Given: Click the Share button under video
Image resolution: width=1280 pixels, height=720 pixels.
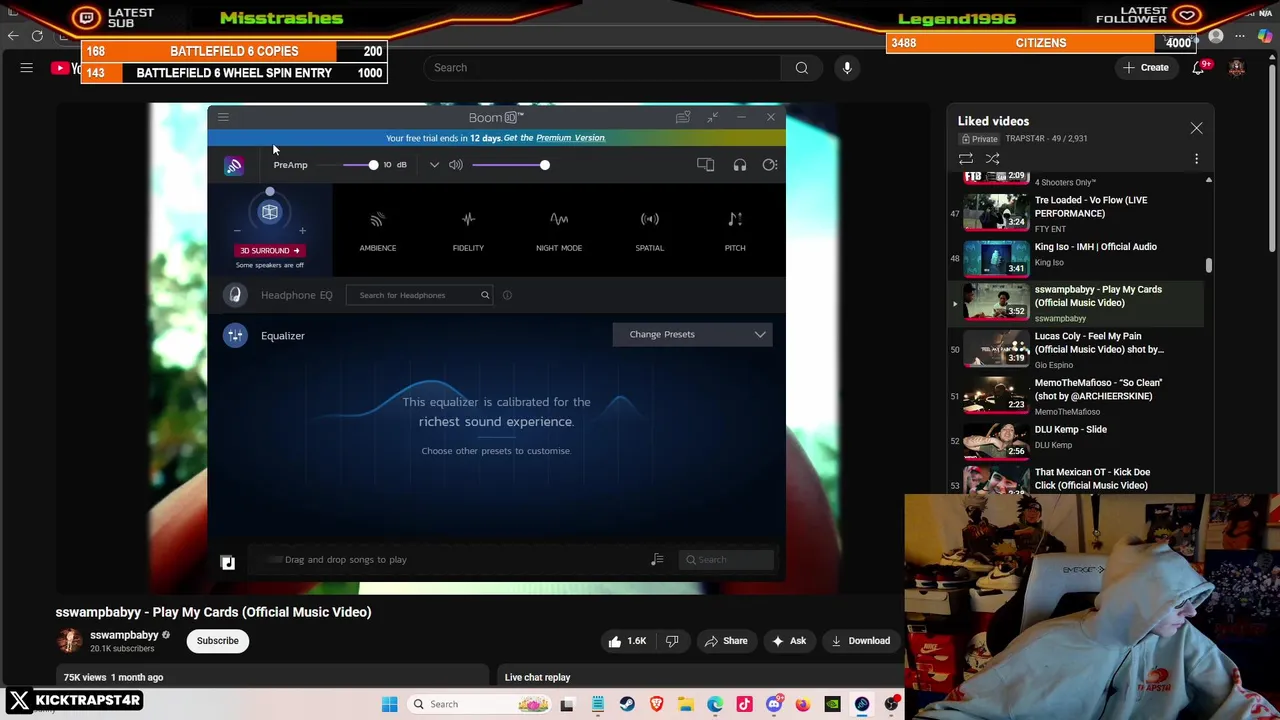Looking at the screenshot, I should click(726, 641).
